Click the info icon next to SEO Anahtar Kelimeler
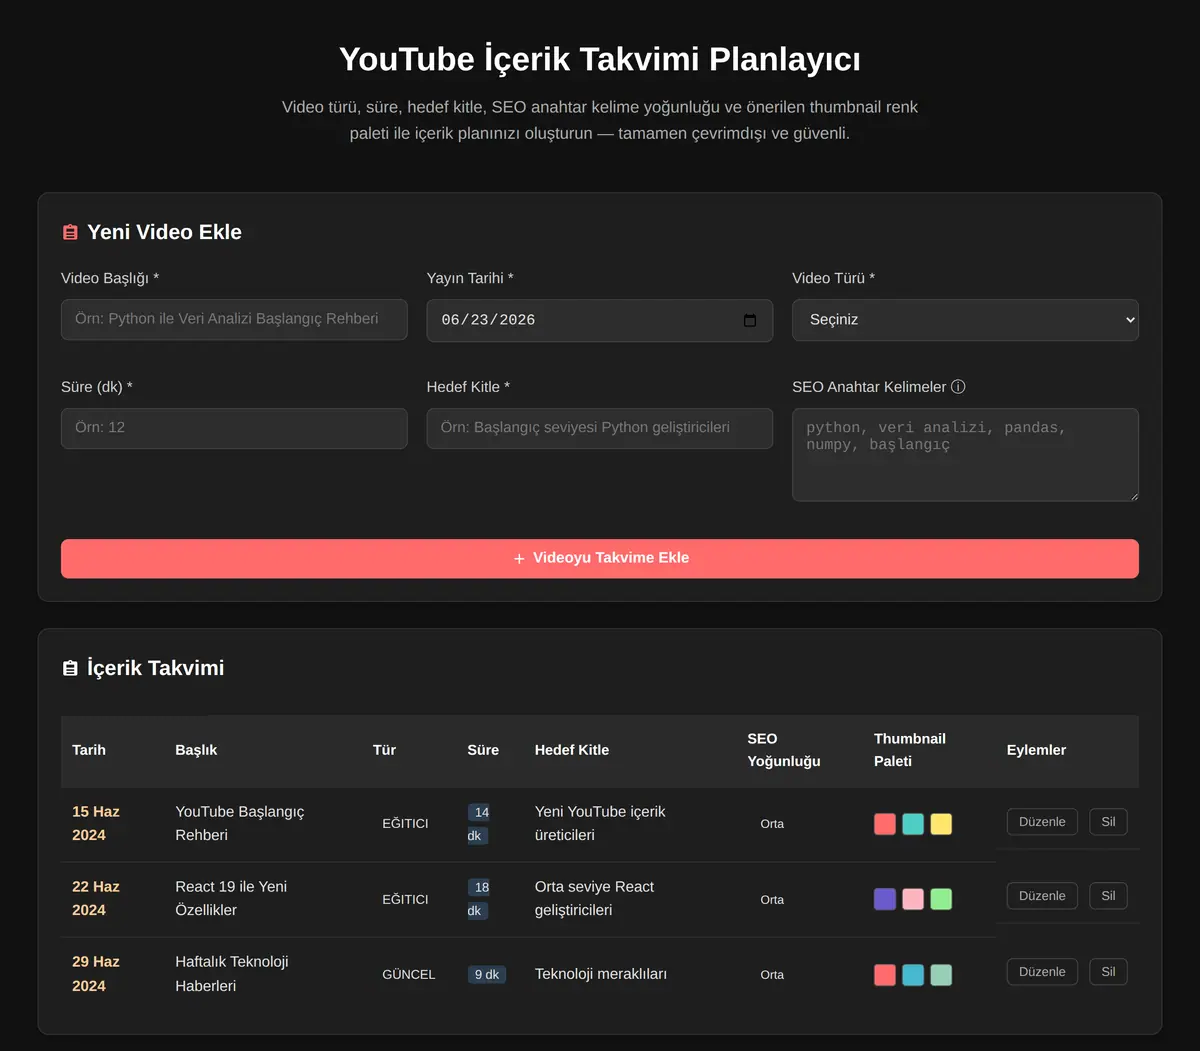The width and height of the screenshot is (1200, 1051). tap(958, 387)
